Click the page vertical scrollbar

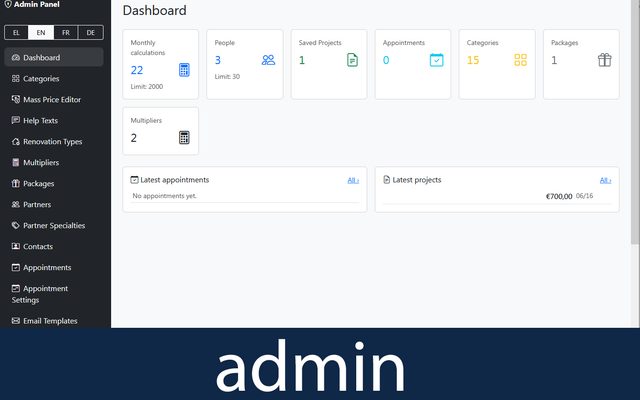pyautogui.click(x=635, y=122)
